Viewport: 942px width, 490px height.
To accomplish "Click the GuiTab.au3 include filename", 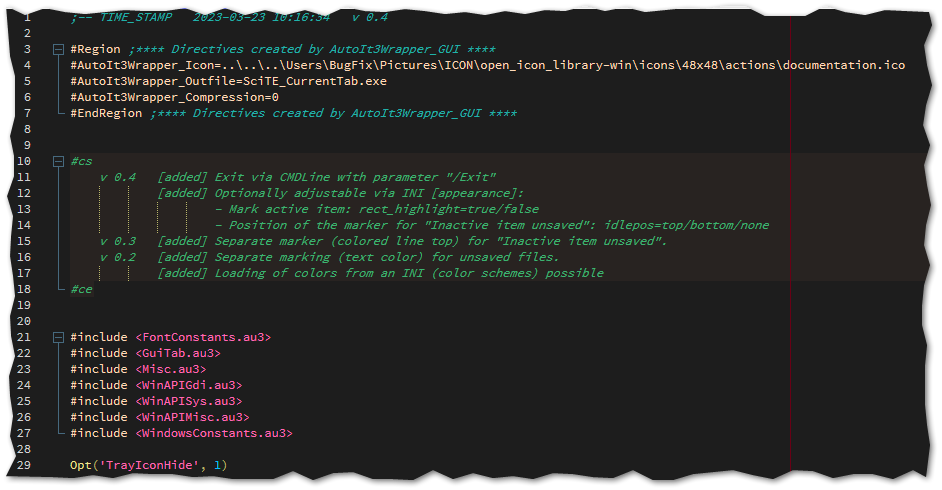I will 178,353.
